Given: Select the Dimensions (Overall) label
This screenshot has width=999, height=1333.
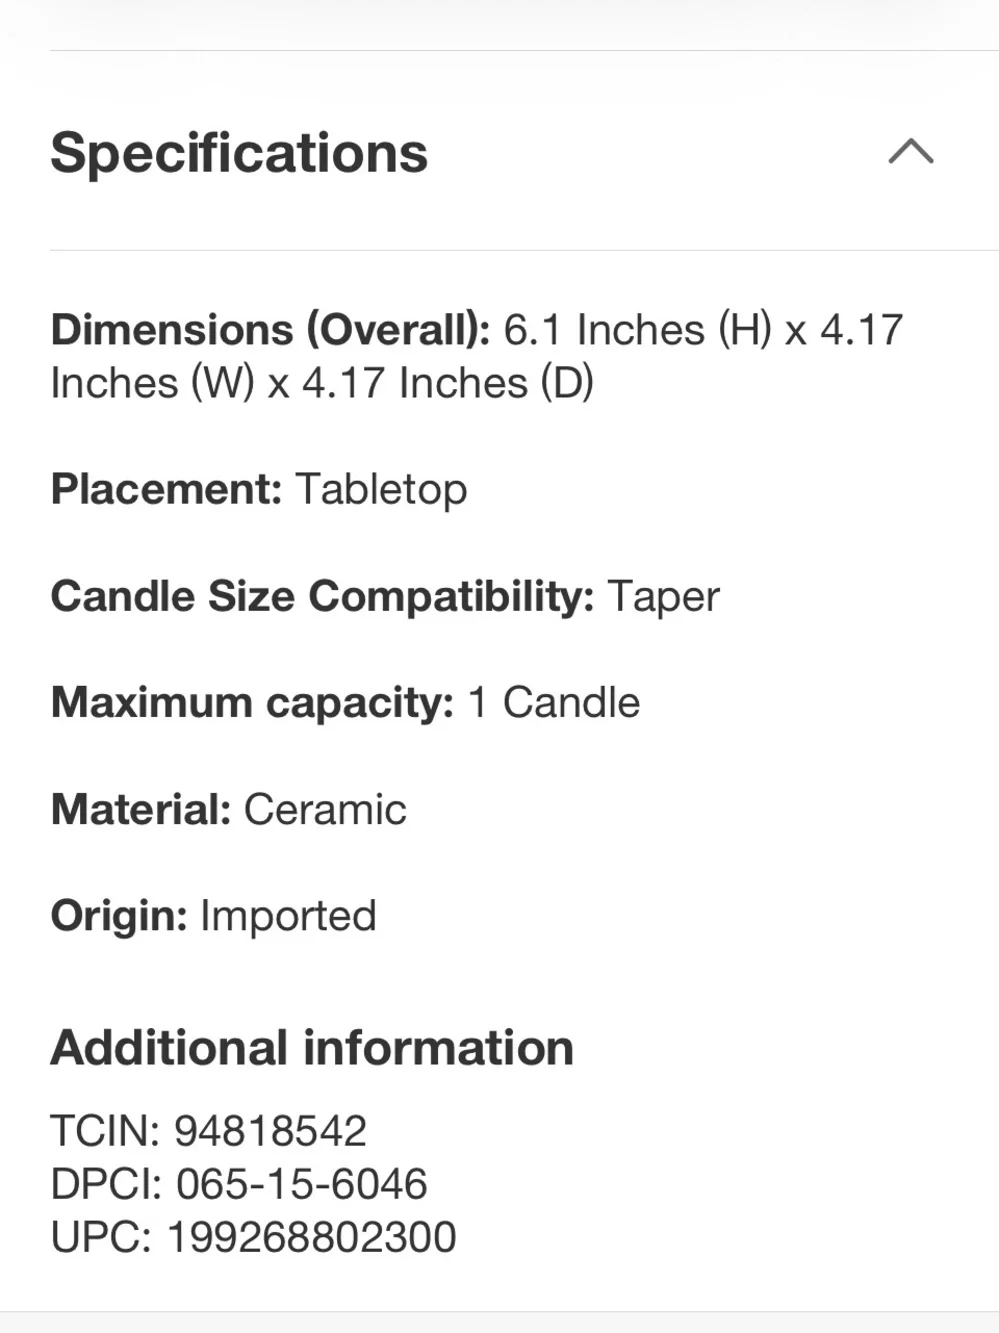Looking at the screenshot, I should (x=270, y=330).
